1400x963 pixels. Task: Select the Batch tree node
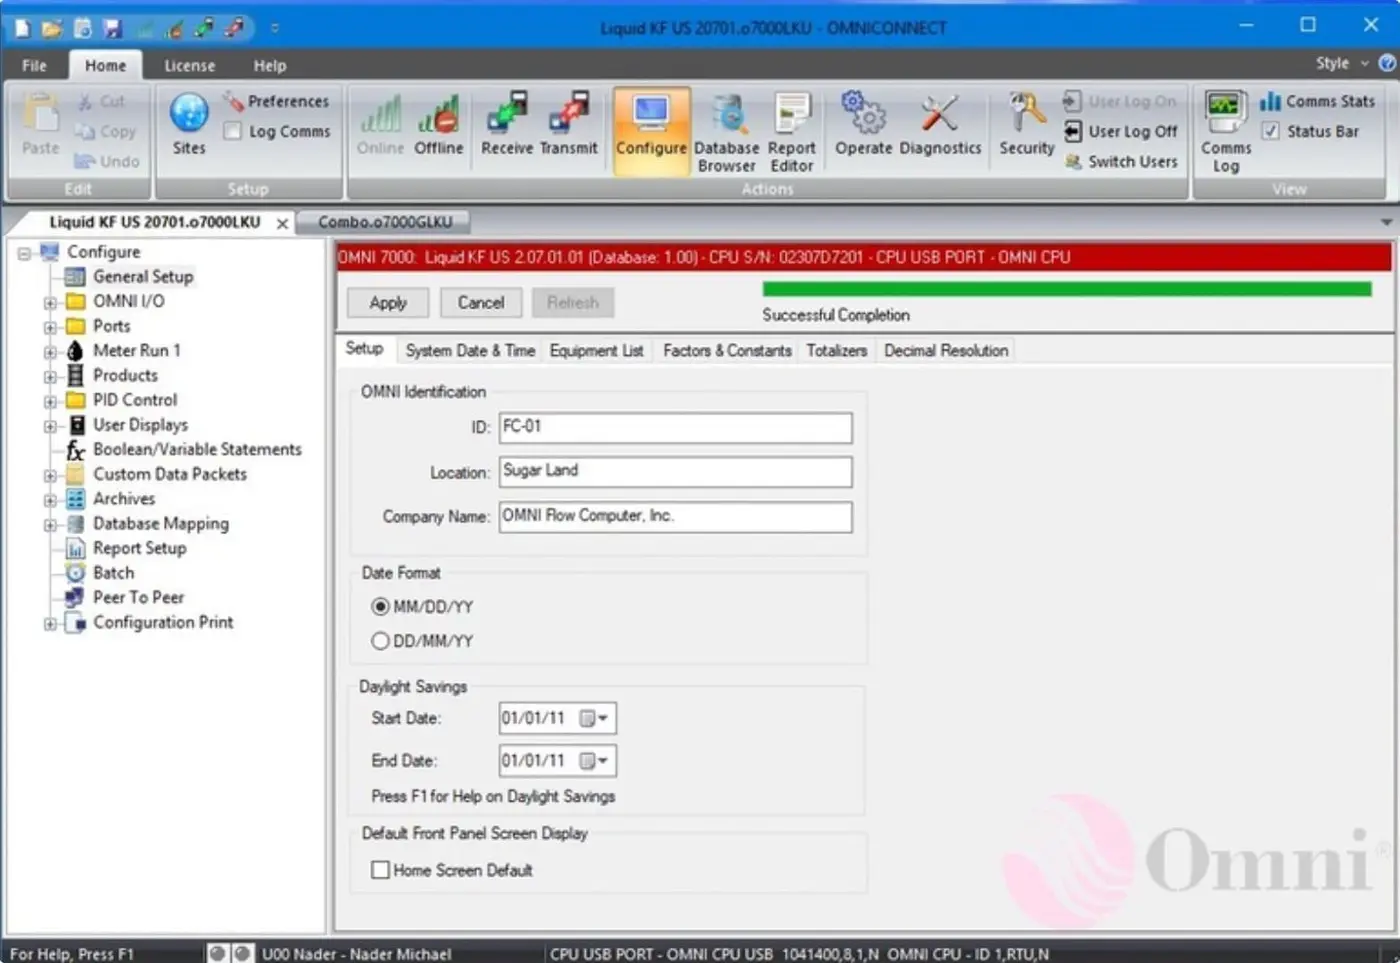pyautogui.click(x=113, y=573)
